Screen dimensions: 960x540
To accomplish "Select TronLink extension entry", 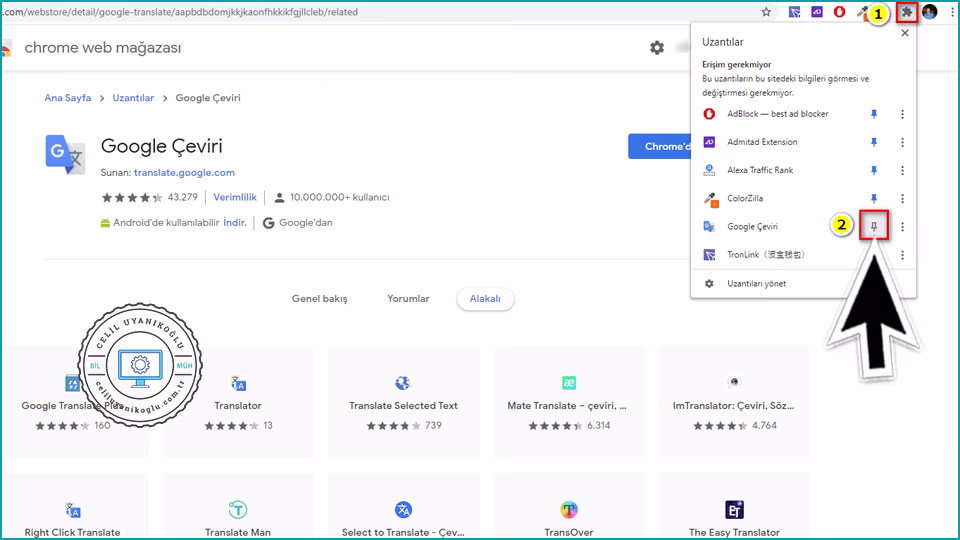I will pyautogui.click(x=766, y=255).
